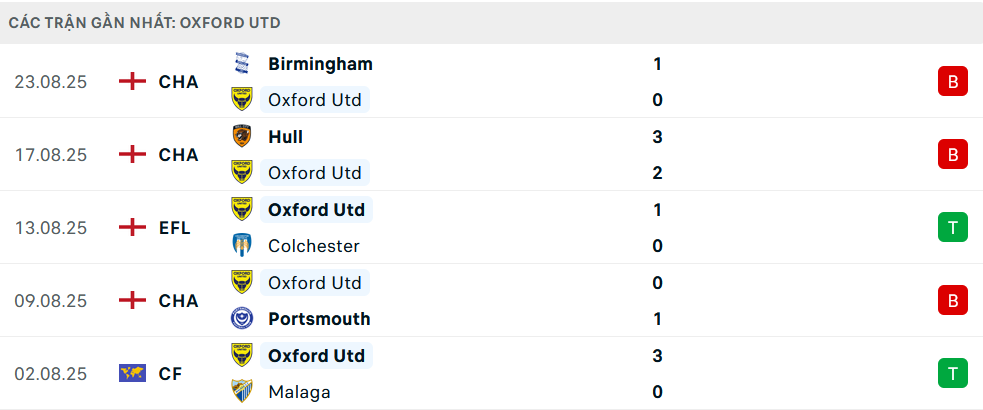The height and width of the screenshot is (410, 983).
Task: Select the Colchester team name
Action: [314, 246]
